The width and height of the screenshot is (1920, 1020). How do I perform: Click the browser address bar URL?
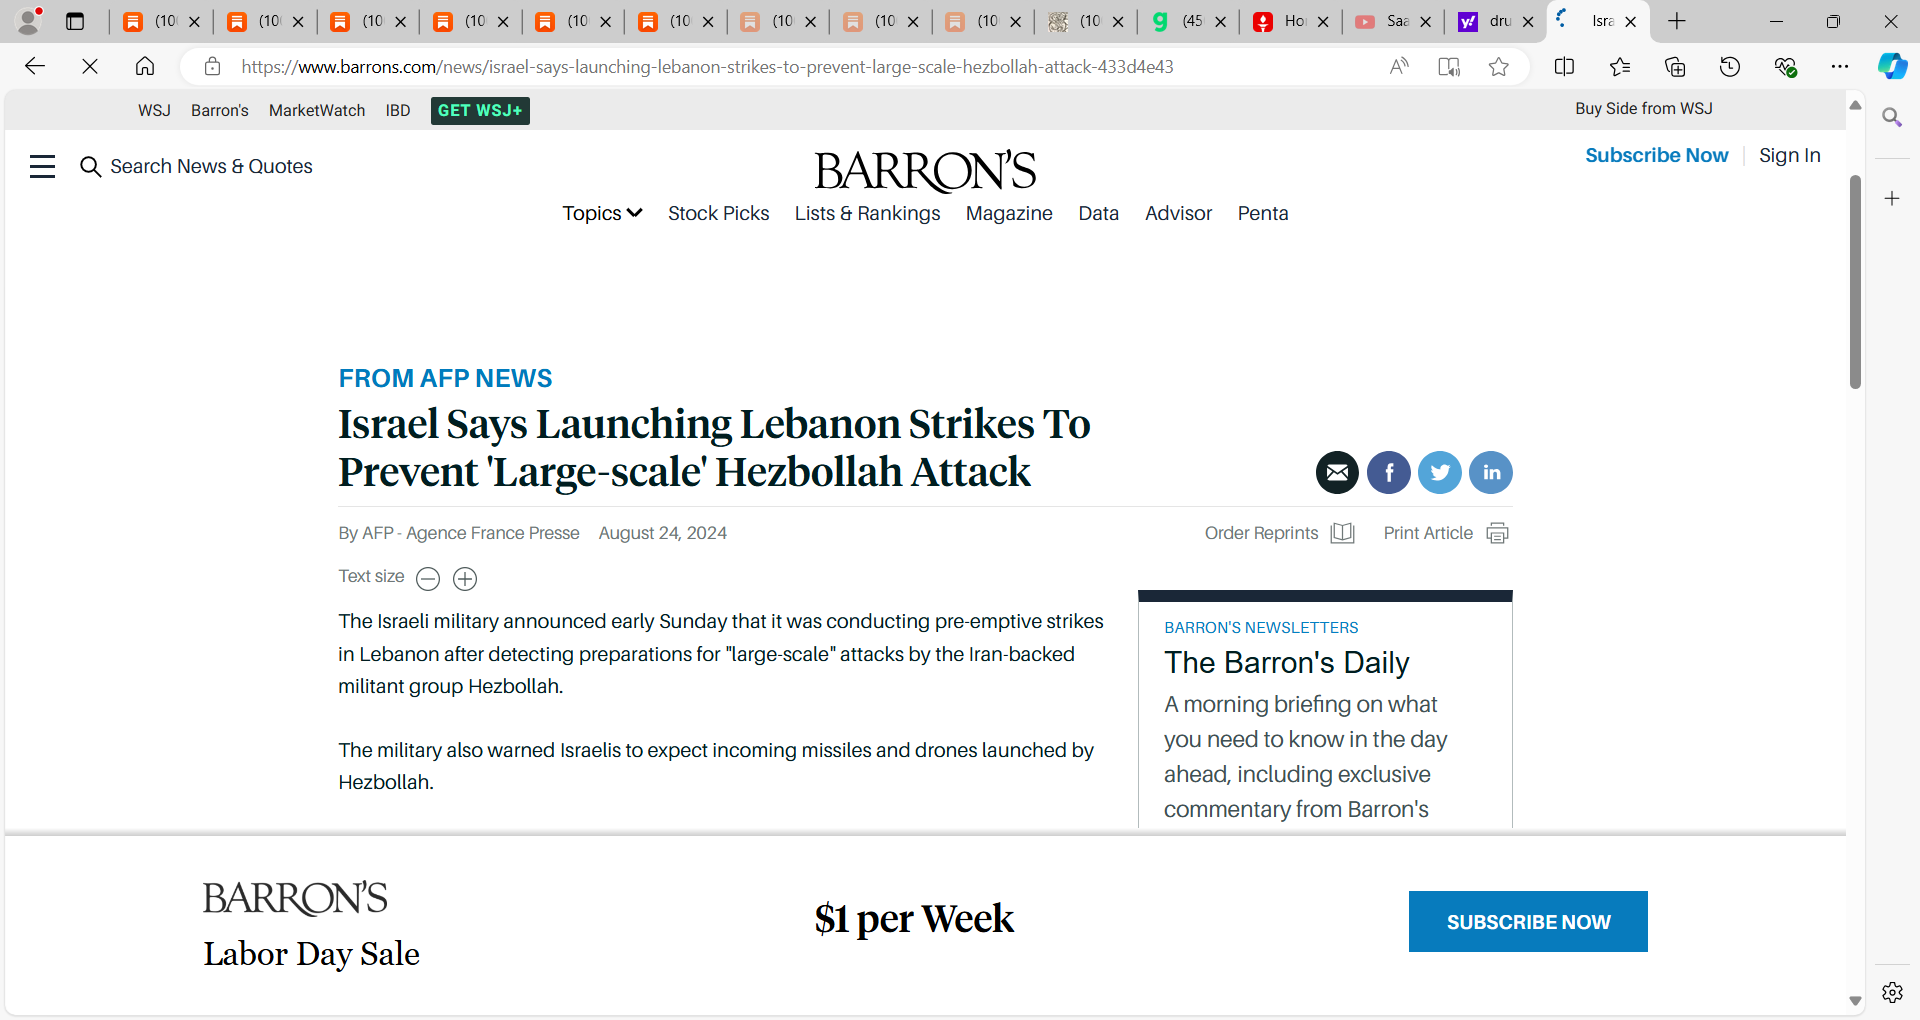pos(707,67)
